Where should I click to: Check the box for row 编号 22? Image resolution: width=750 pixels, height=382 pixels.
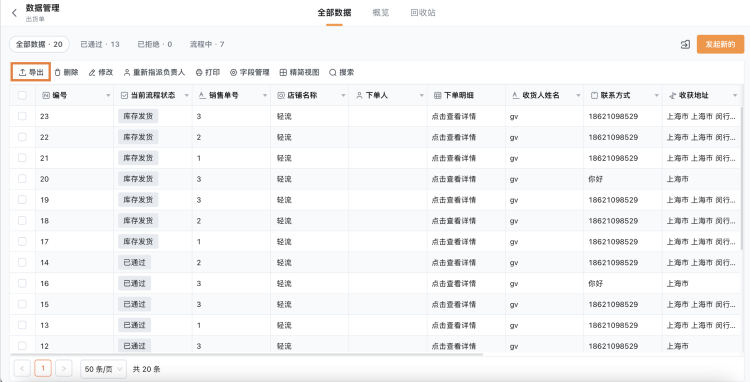(x=22, y=137)
